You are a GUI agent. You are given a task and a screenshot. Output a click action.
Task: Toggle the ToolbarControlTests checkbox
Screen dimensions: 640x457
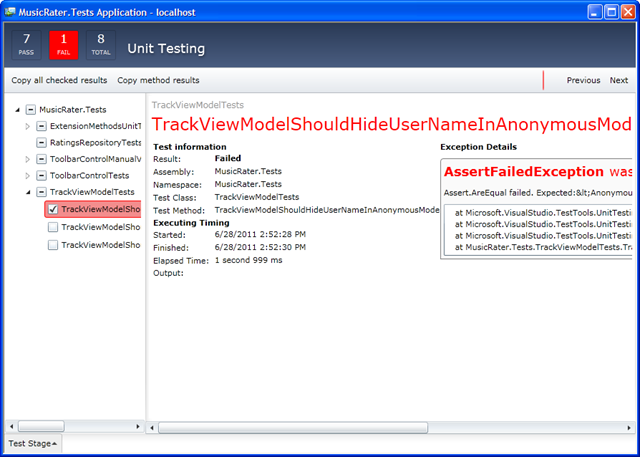[42, 176]
